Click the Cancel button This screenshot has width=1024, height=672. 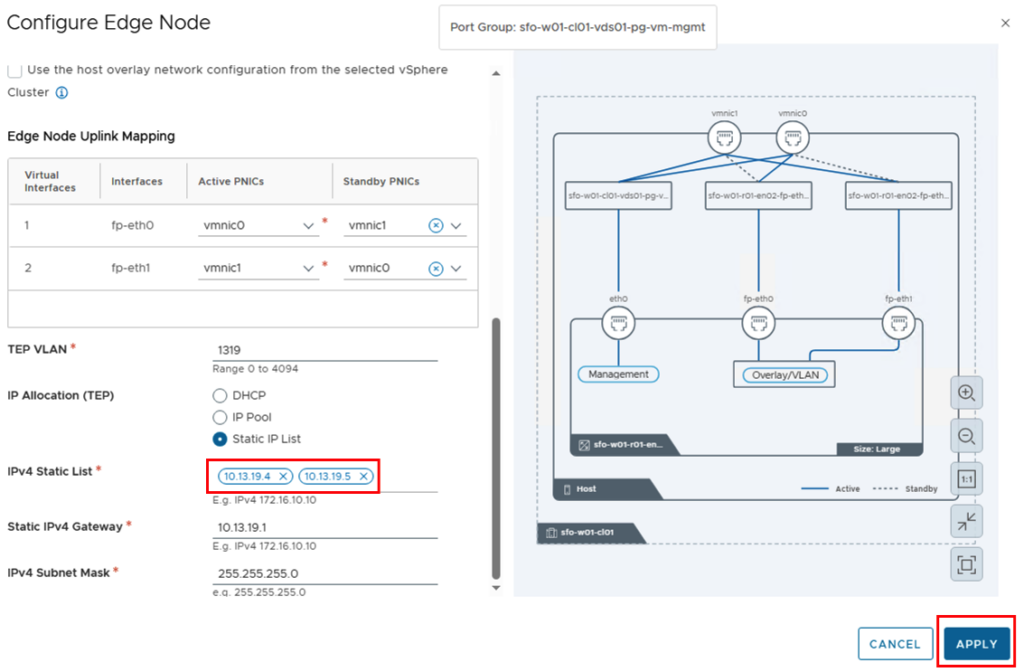[894, 644]
